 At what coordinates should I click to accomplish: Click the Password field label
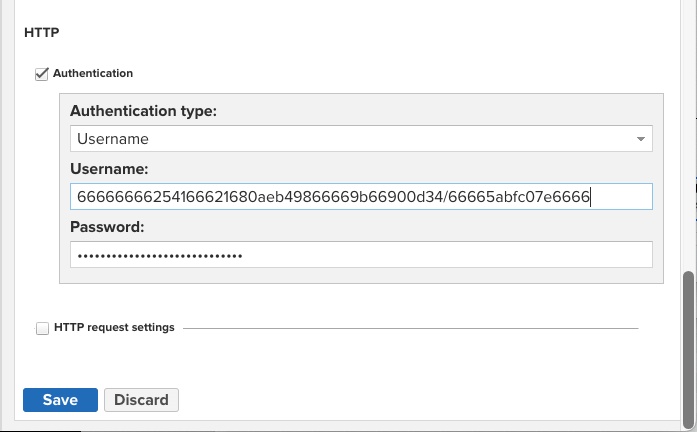(107, 226)
